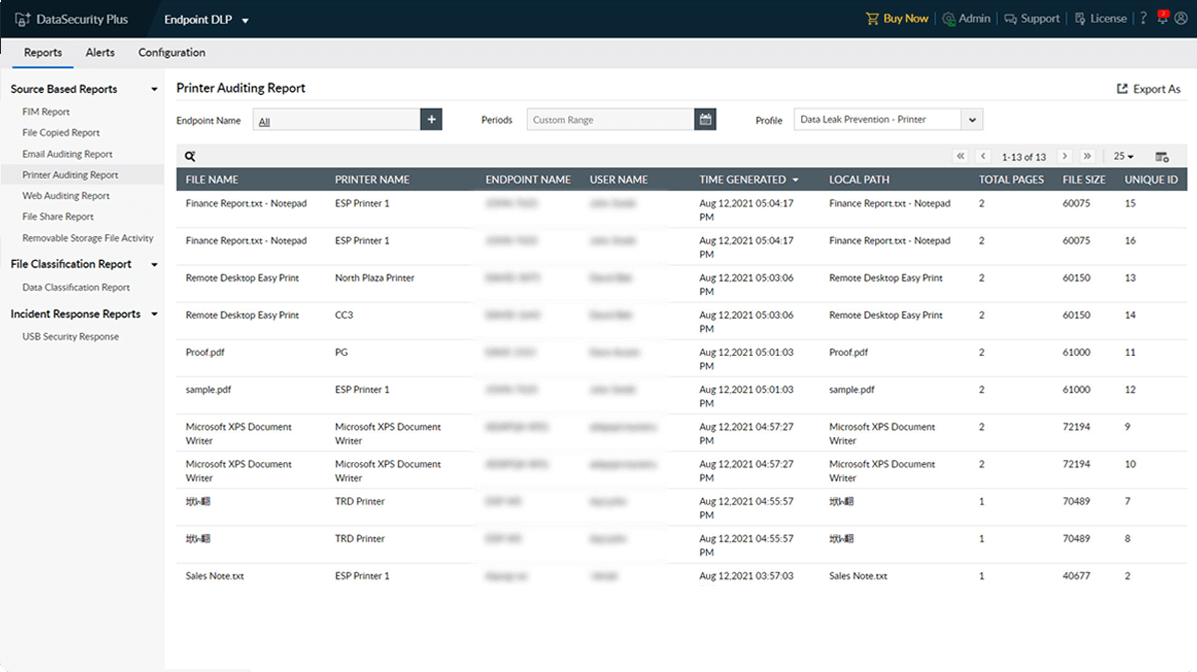Go to the previous page of results
Image resolution: width=1197 pixels, height=672 pixels.
(x=983, y=156)
